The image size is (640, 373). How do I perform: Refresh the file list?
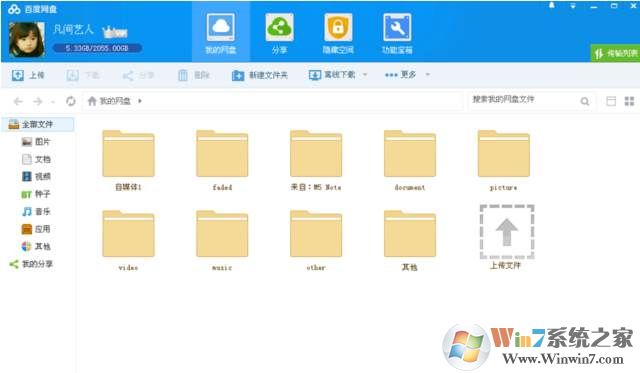pyautogui.click(x=71, y=101)
